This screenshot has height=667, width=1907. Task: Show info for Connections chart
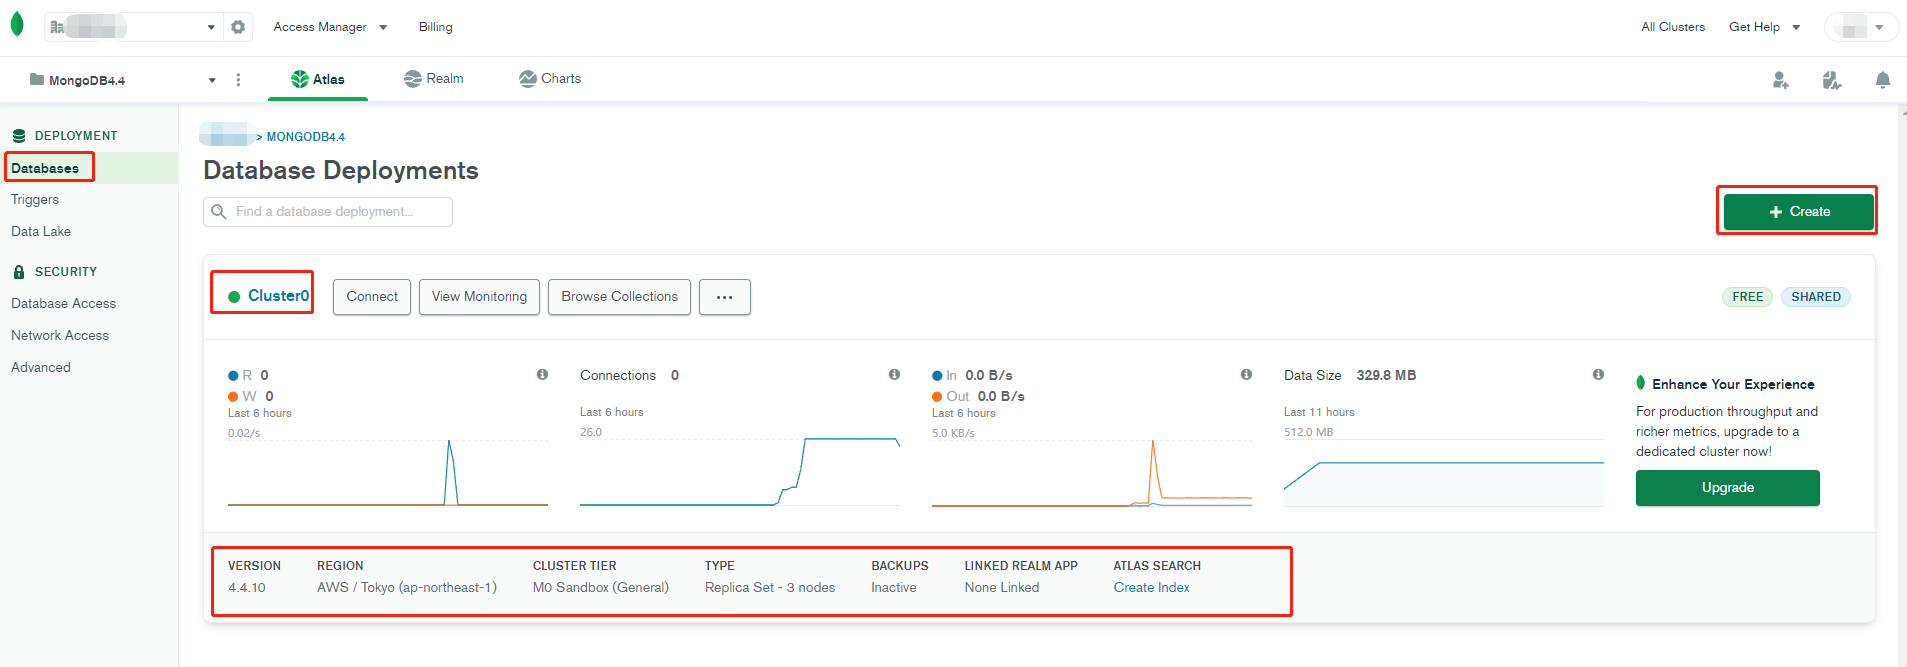point(894,375)
